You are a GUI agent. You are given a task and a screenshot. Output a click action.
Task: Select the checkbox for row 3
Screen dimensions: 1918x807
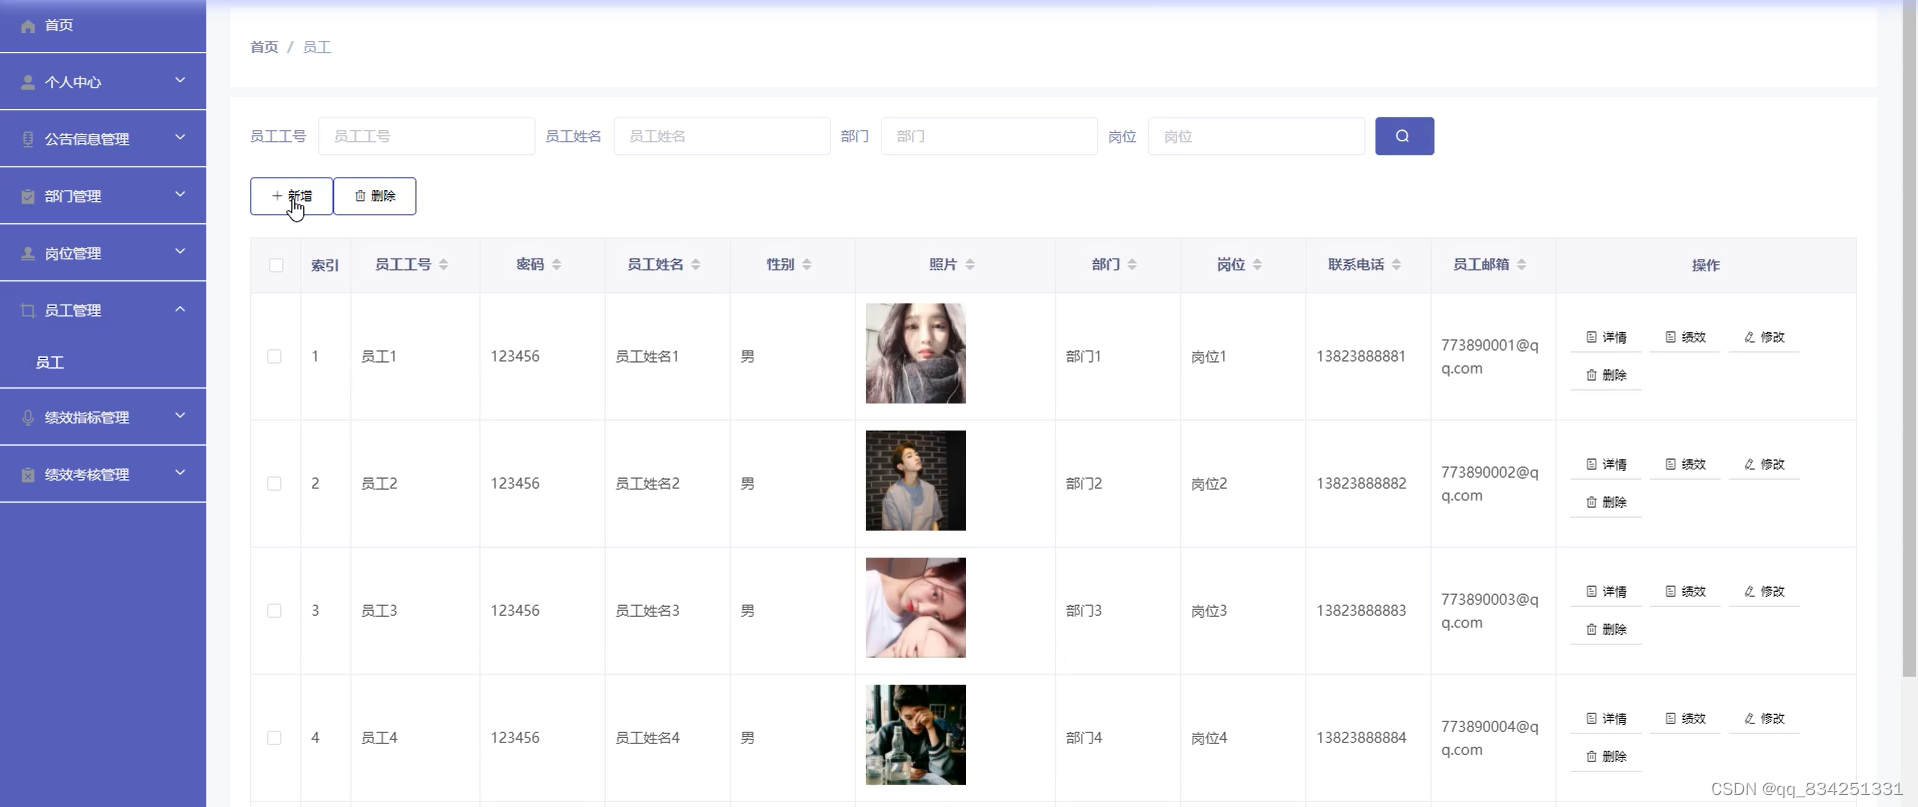point(274,611)
